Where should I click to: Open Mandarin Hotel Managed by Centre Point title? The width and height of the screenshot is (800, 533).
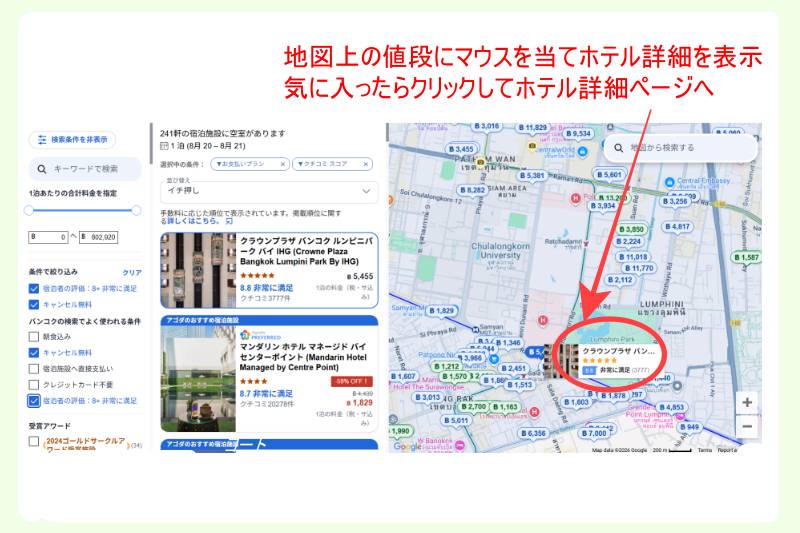click(303, 357)
